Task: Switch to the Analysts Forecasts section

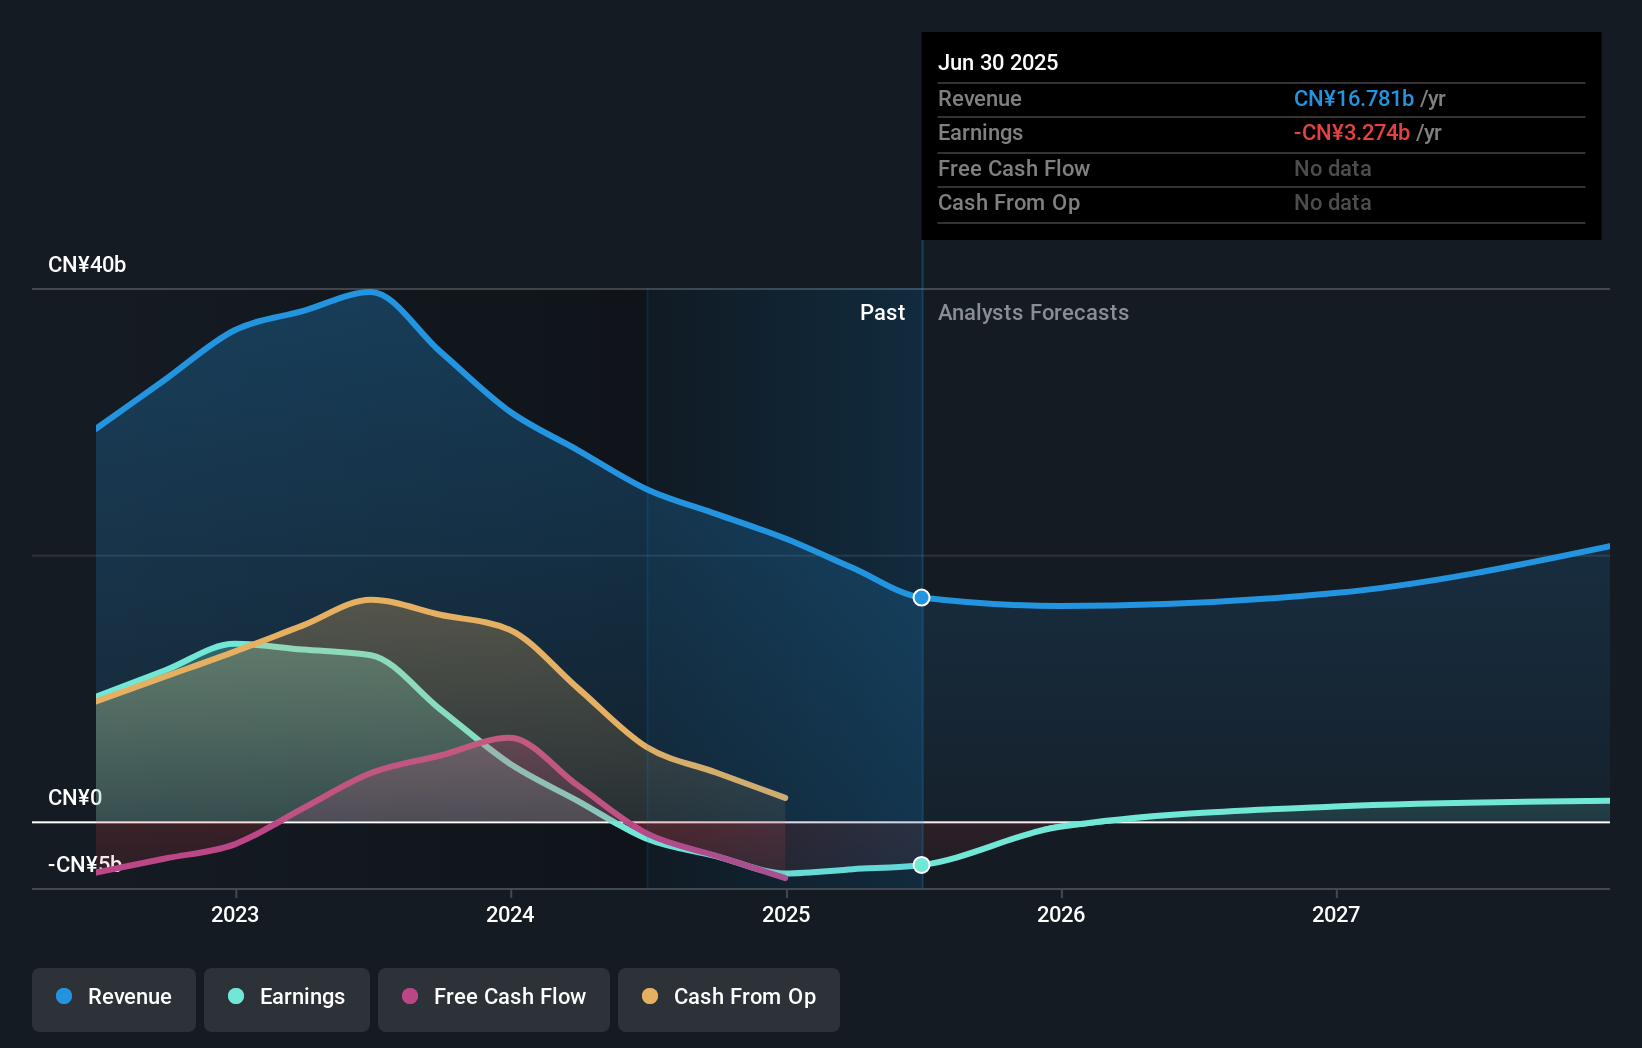Action: coord(1033,312)
